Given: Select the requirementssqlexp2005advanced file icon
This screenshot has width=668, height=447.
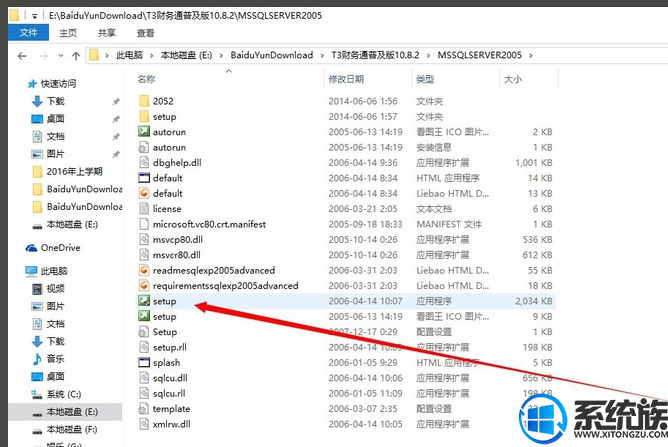Looking at the screenshot, I should pyautogui.click(x=144, y=286).
